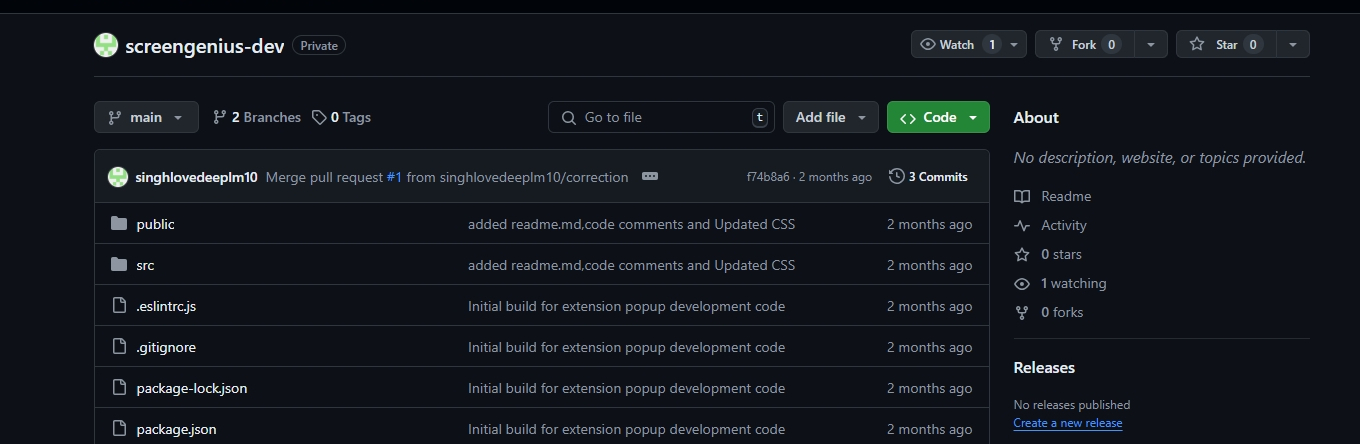Open the Releases heading link
This screenshot has width=1360, height=444.
[1044, 367]
